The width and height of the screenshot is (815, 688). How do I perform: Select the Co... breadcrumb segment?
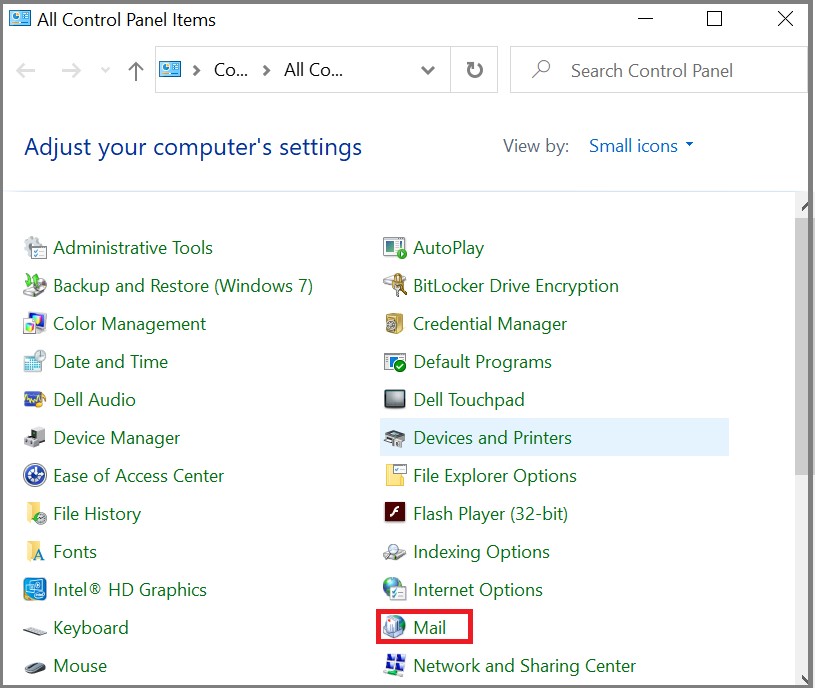coord(231,70)
